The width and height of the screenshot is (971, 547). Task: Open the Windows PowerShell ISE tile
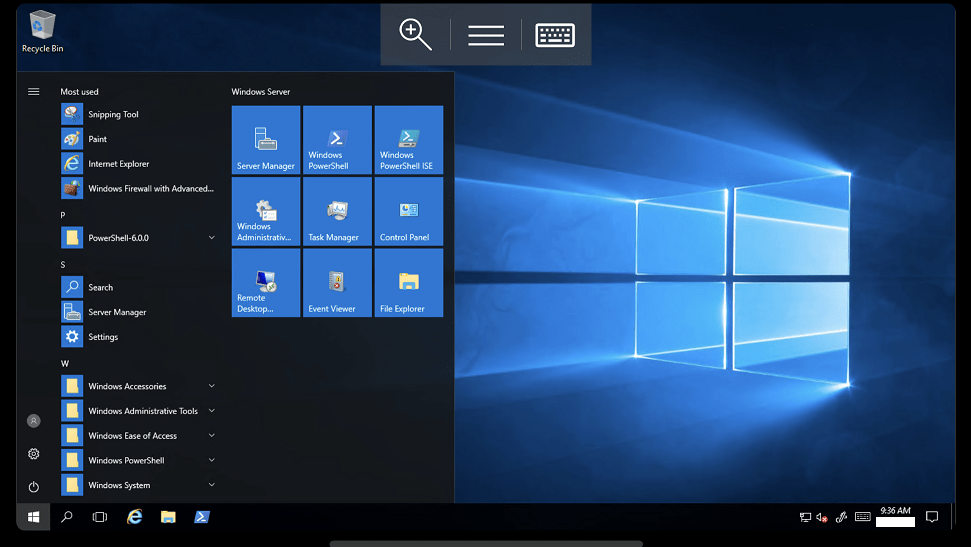pos(408,140)
